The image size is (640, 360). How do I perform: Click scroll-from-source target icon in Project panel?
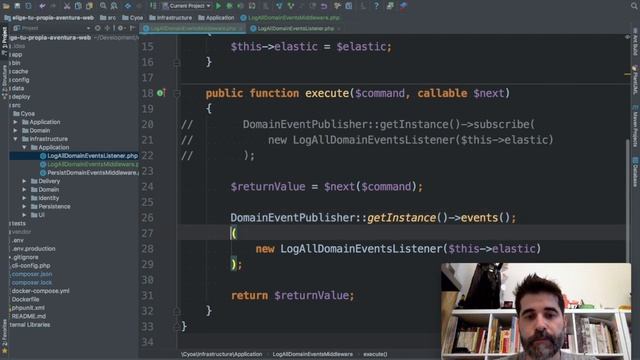point(98,28)
